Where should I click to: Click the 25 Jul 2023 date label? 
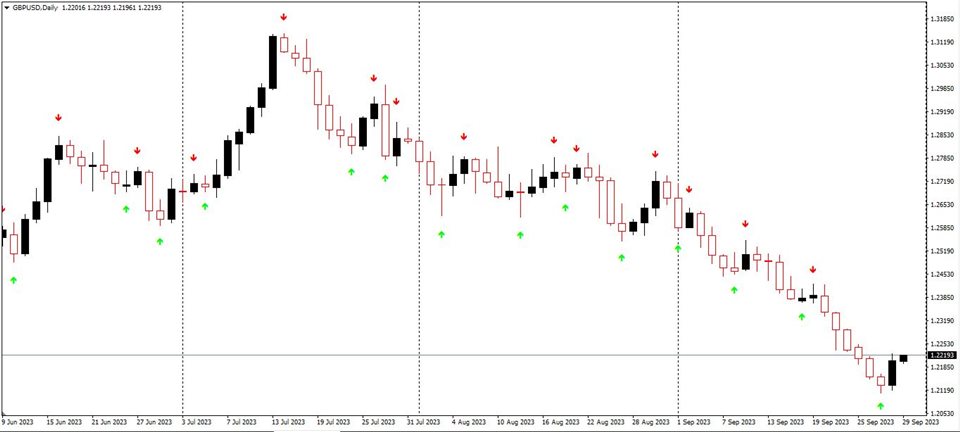tap(379, 422)
